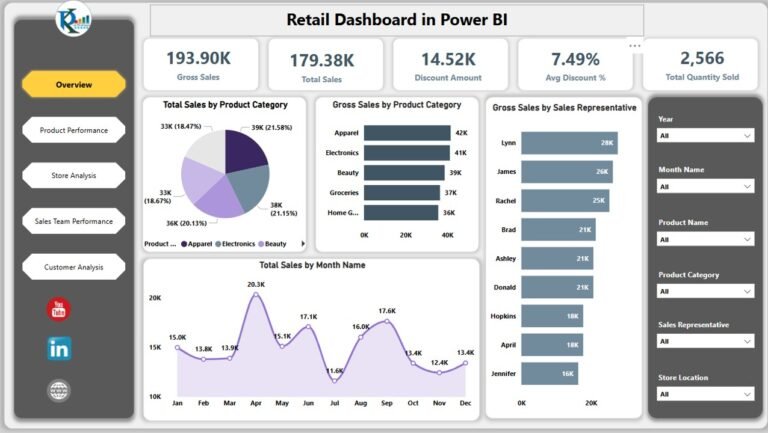Go to the Store Analysis page
Image resolution: width=768 pixels, height=433 pixels.
click(74, 175)
